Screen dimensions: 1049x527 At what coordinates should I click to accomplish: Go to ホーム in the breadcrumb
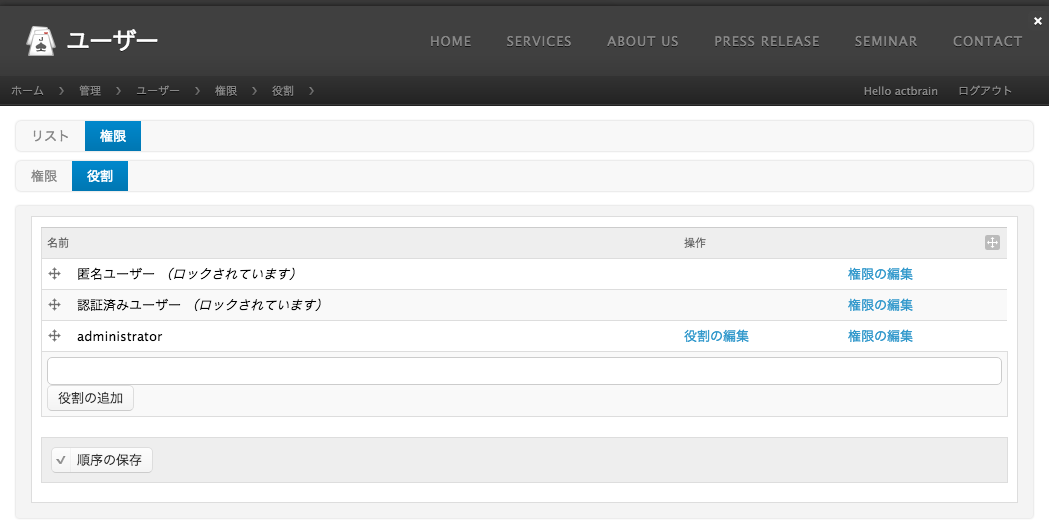27,91
